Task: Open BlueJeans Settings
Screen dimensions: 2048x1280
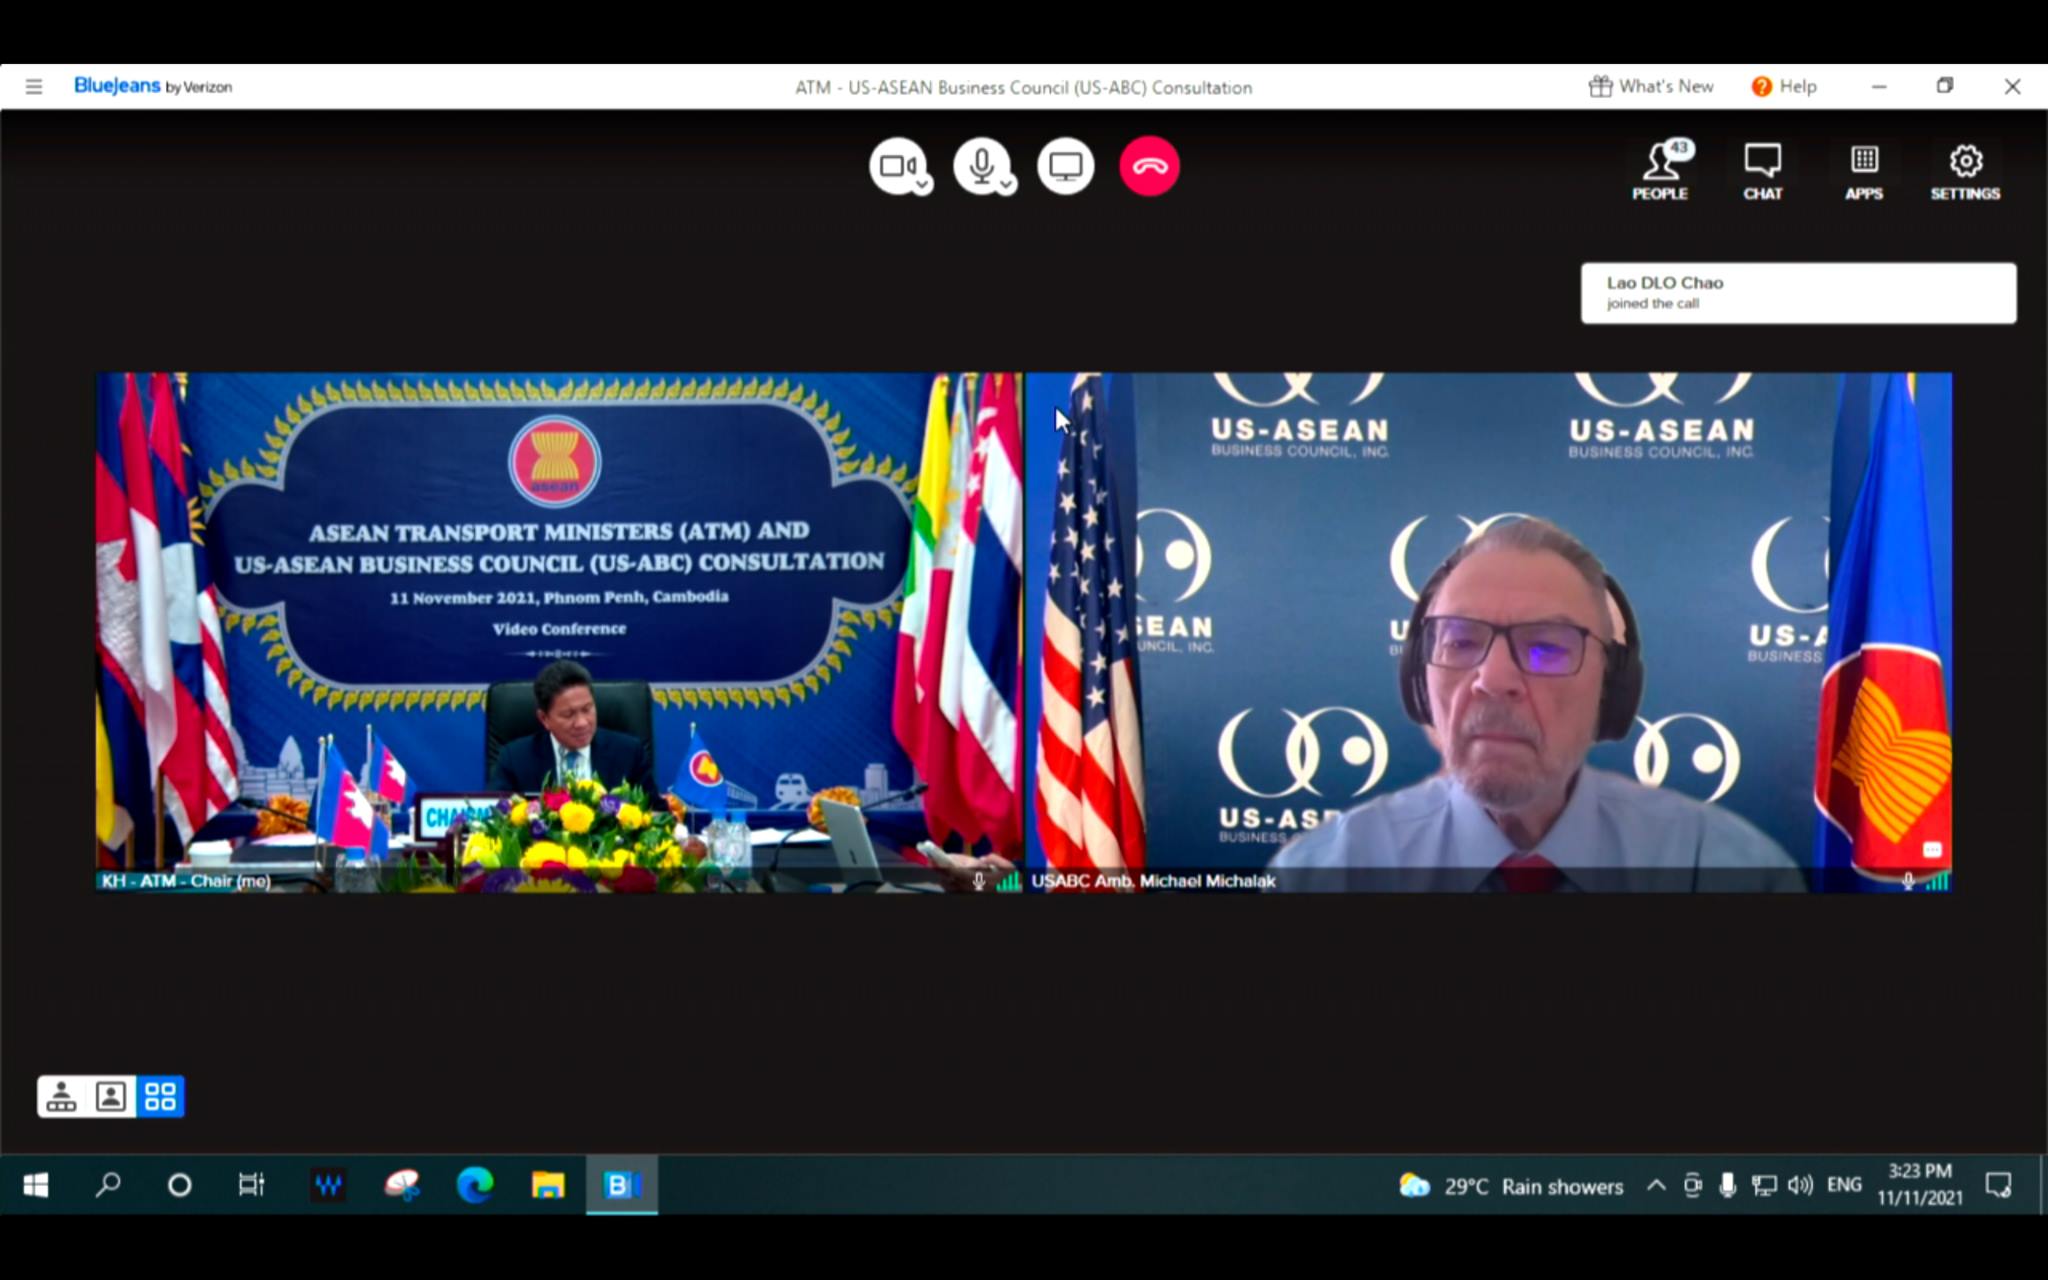Action: click(1965, 170)
